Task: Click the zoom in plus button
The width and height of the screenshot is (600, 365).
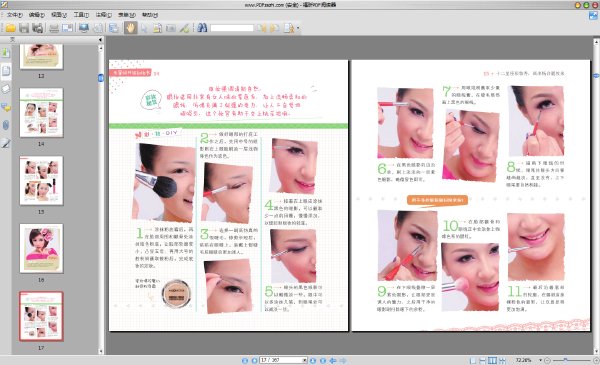Action: point(596,360)
